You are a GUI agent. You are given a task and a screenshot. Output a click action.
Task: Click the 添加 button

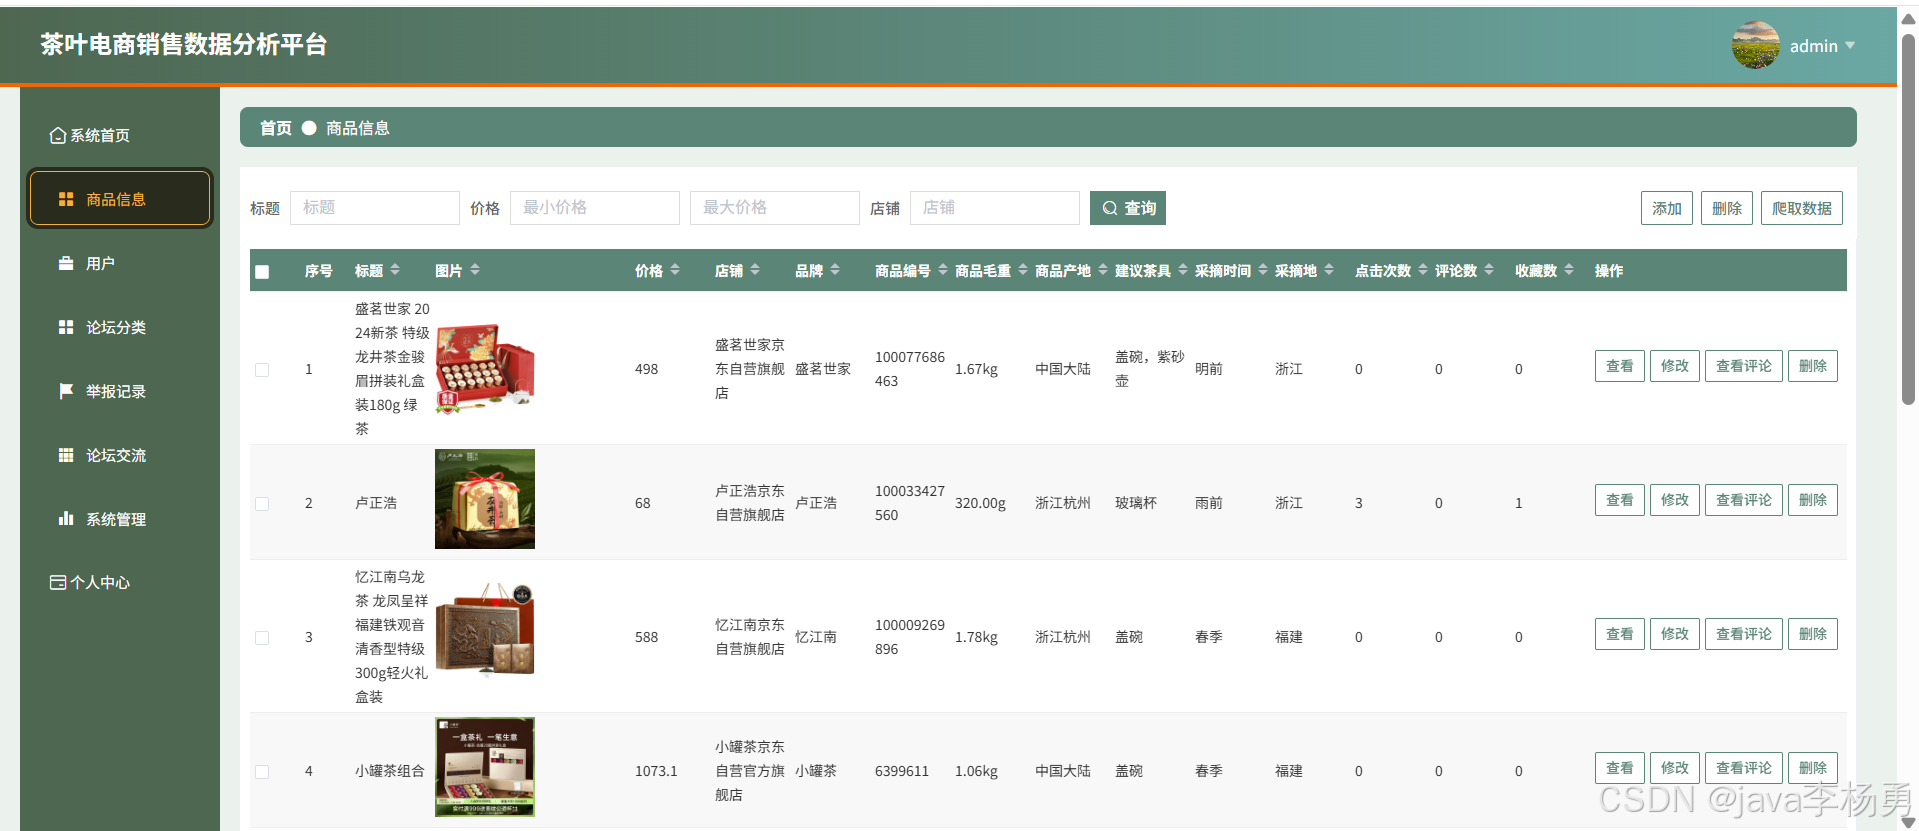coord(1667,208)
